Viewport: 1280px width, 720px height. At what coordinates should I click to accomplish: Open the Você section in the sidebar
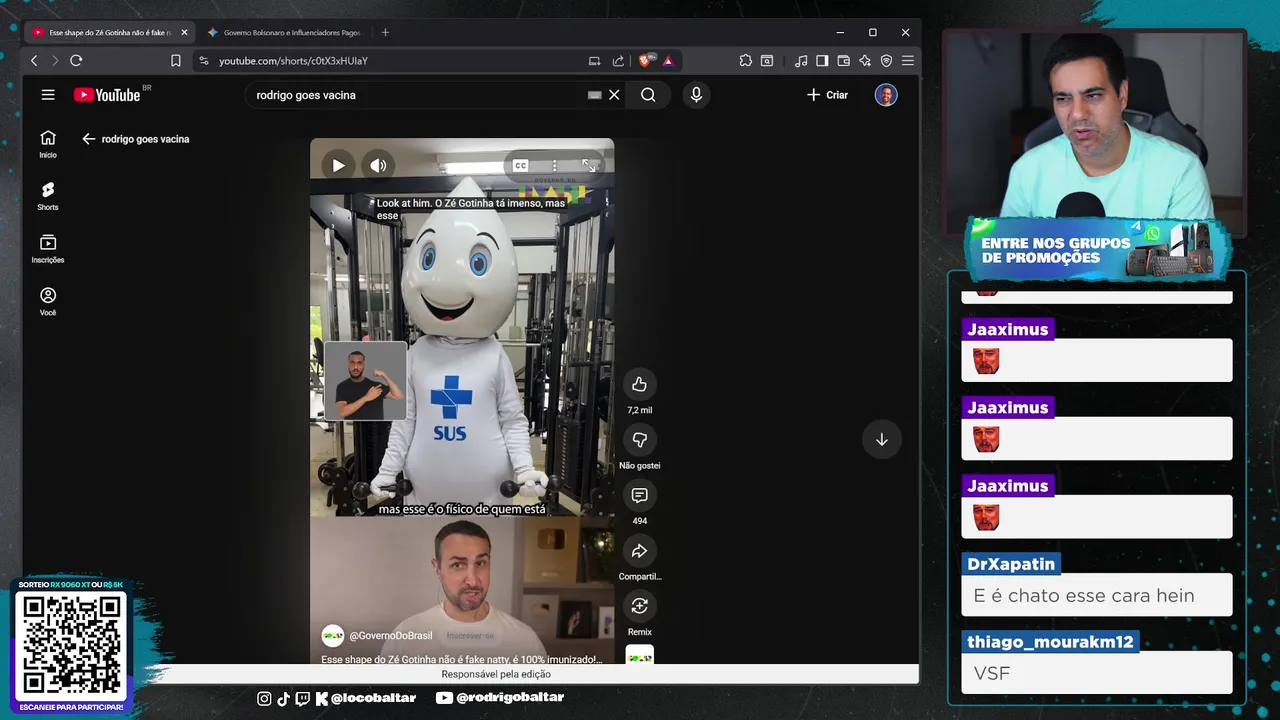(48, 302)
